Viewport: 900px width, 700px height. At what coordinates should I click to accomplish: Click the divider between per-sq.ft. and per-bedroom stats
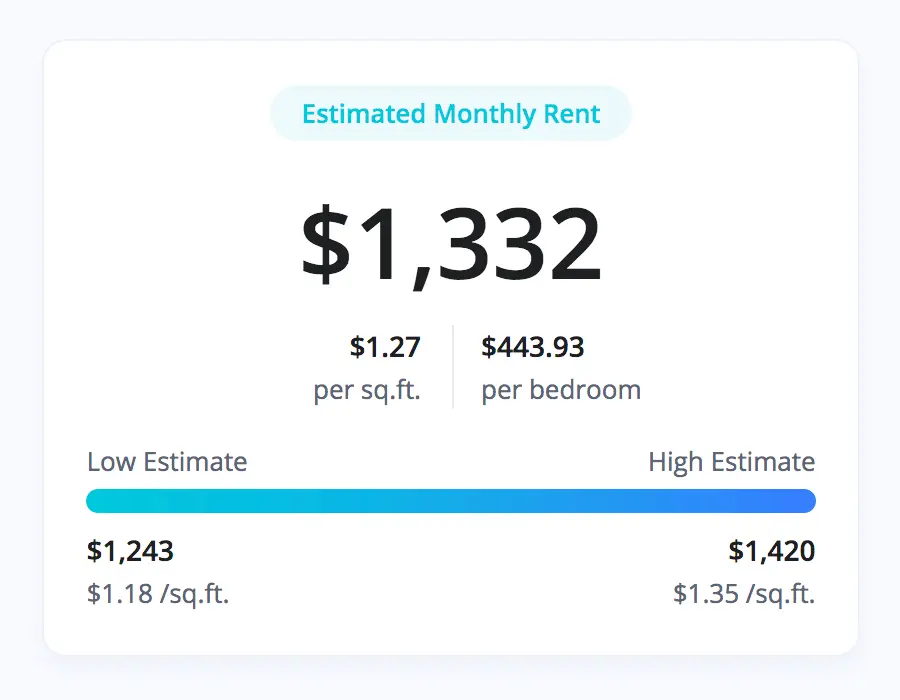[x=455, y=365]
